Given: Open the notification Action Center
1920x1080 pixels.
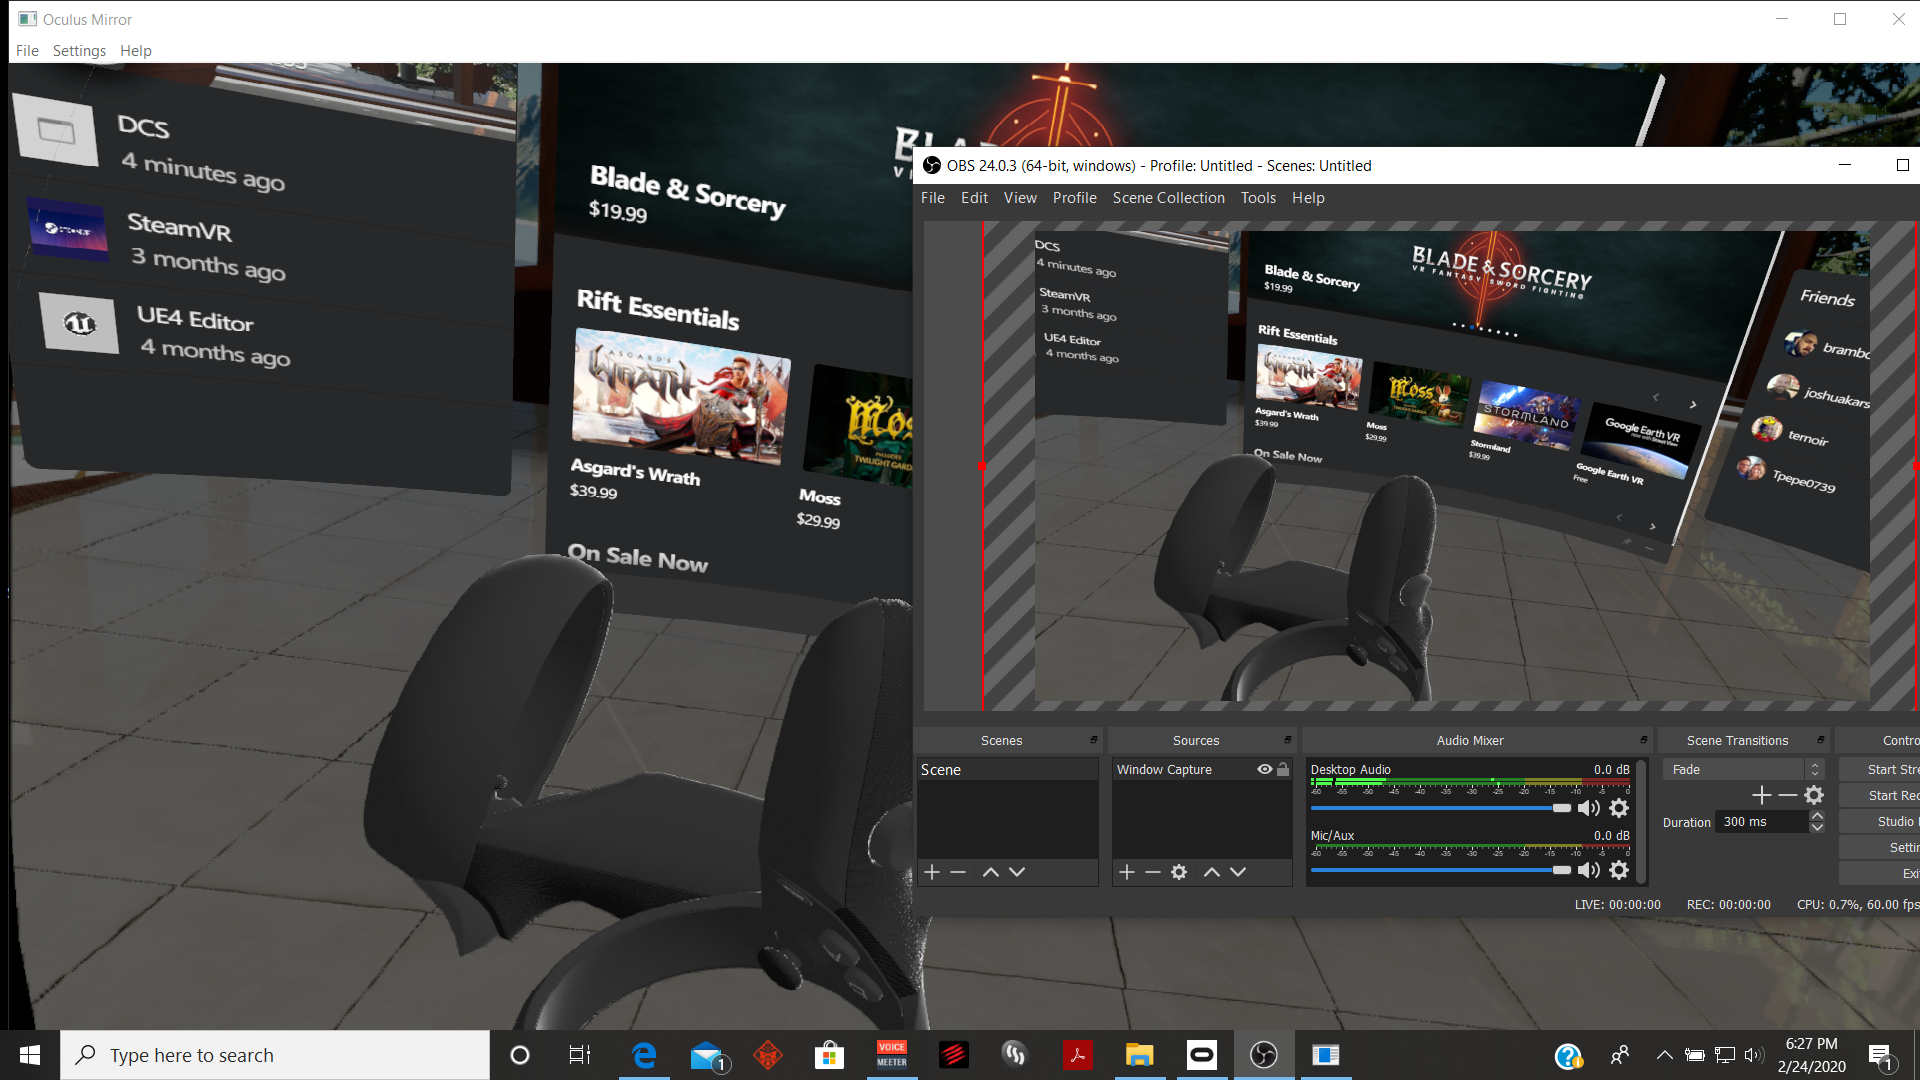Looking at the screenshot, I should click(1881, 1057).
